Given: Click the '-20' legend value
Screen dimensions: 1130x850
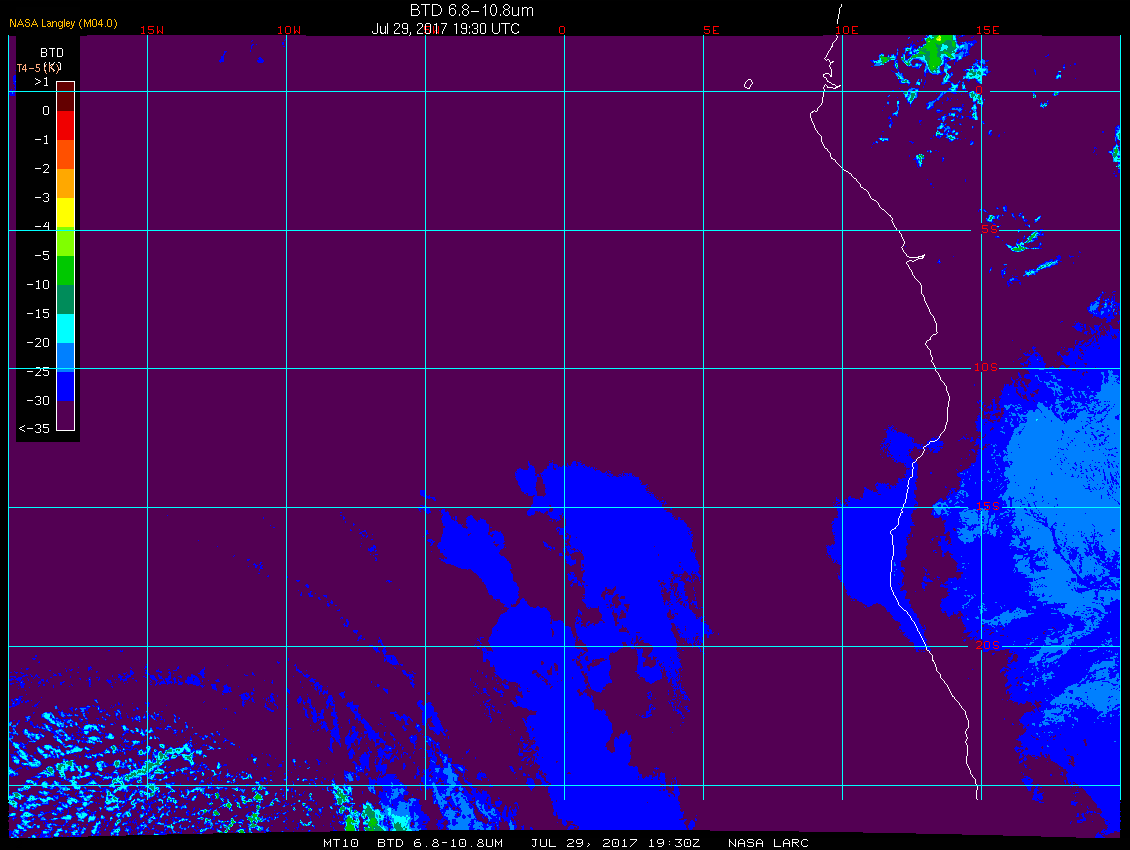Looking at the screenshot, I should point(38,342).
